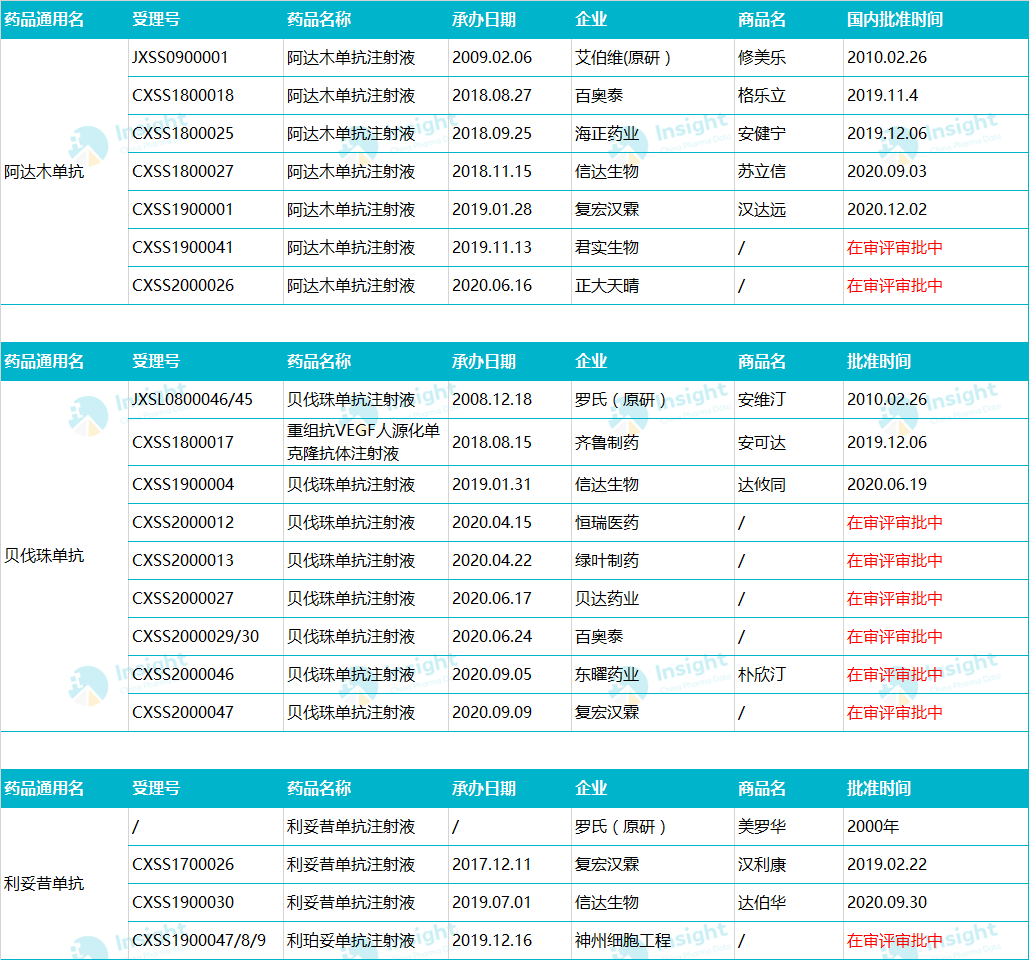
Task: Click the 国内批准时间 column header
Action: point(895,20)
